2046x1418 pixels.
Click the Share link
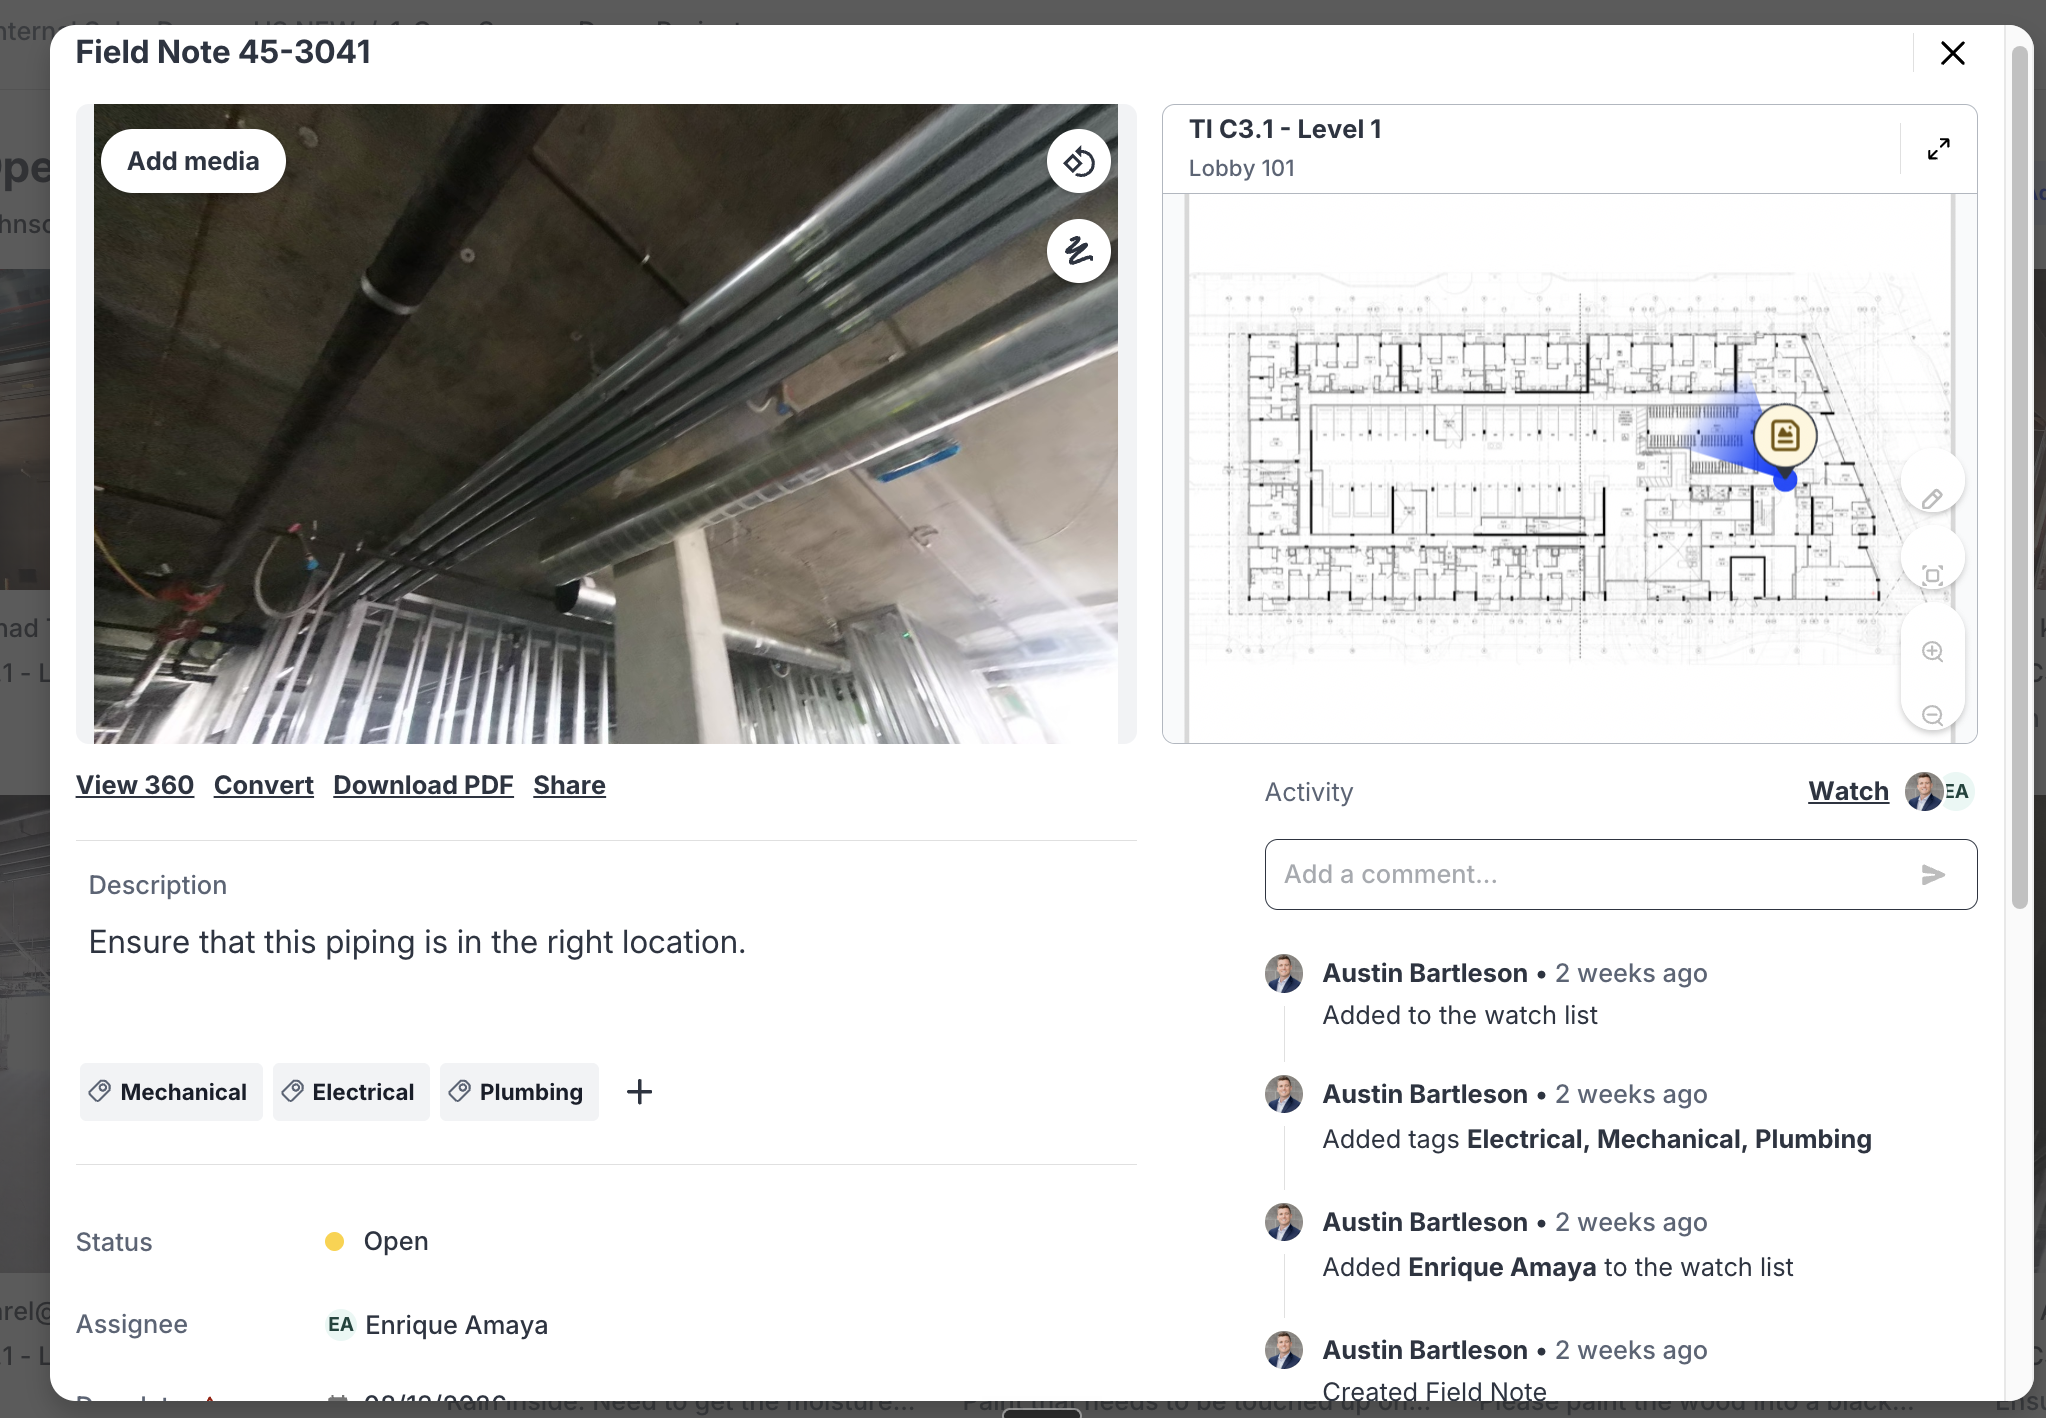coord(569,785)
